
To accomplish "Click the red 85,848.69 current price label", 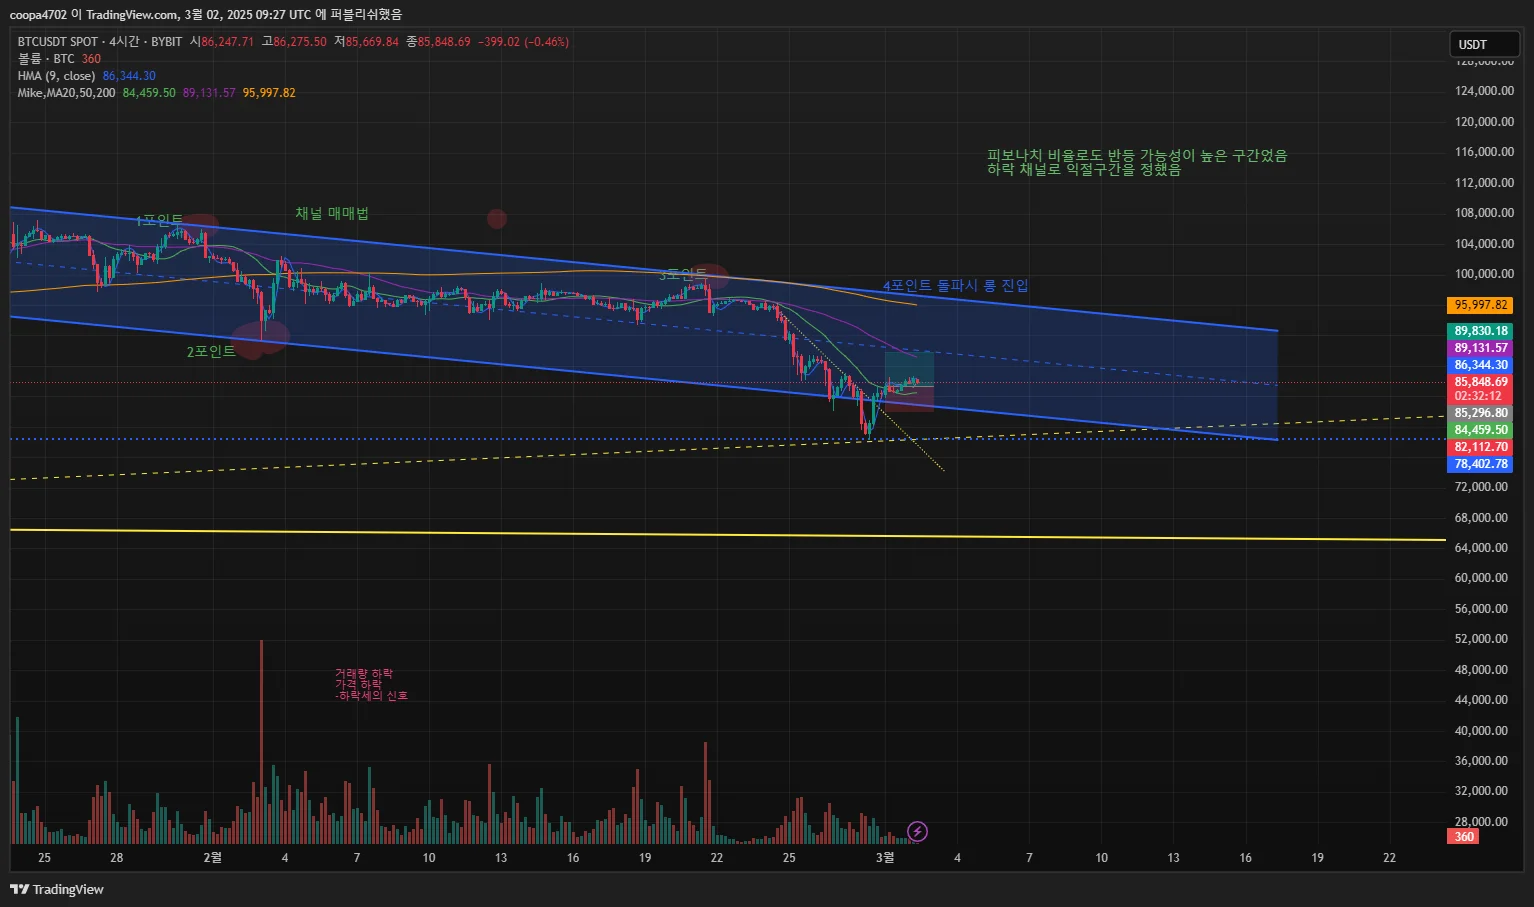I will [1480, 382].
